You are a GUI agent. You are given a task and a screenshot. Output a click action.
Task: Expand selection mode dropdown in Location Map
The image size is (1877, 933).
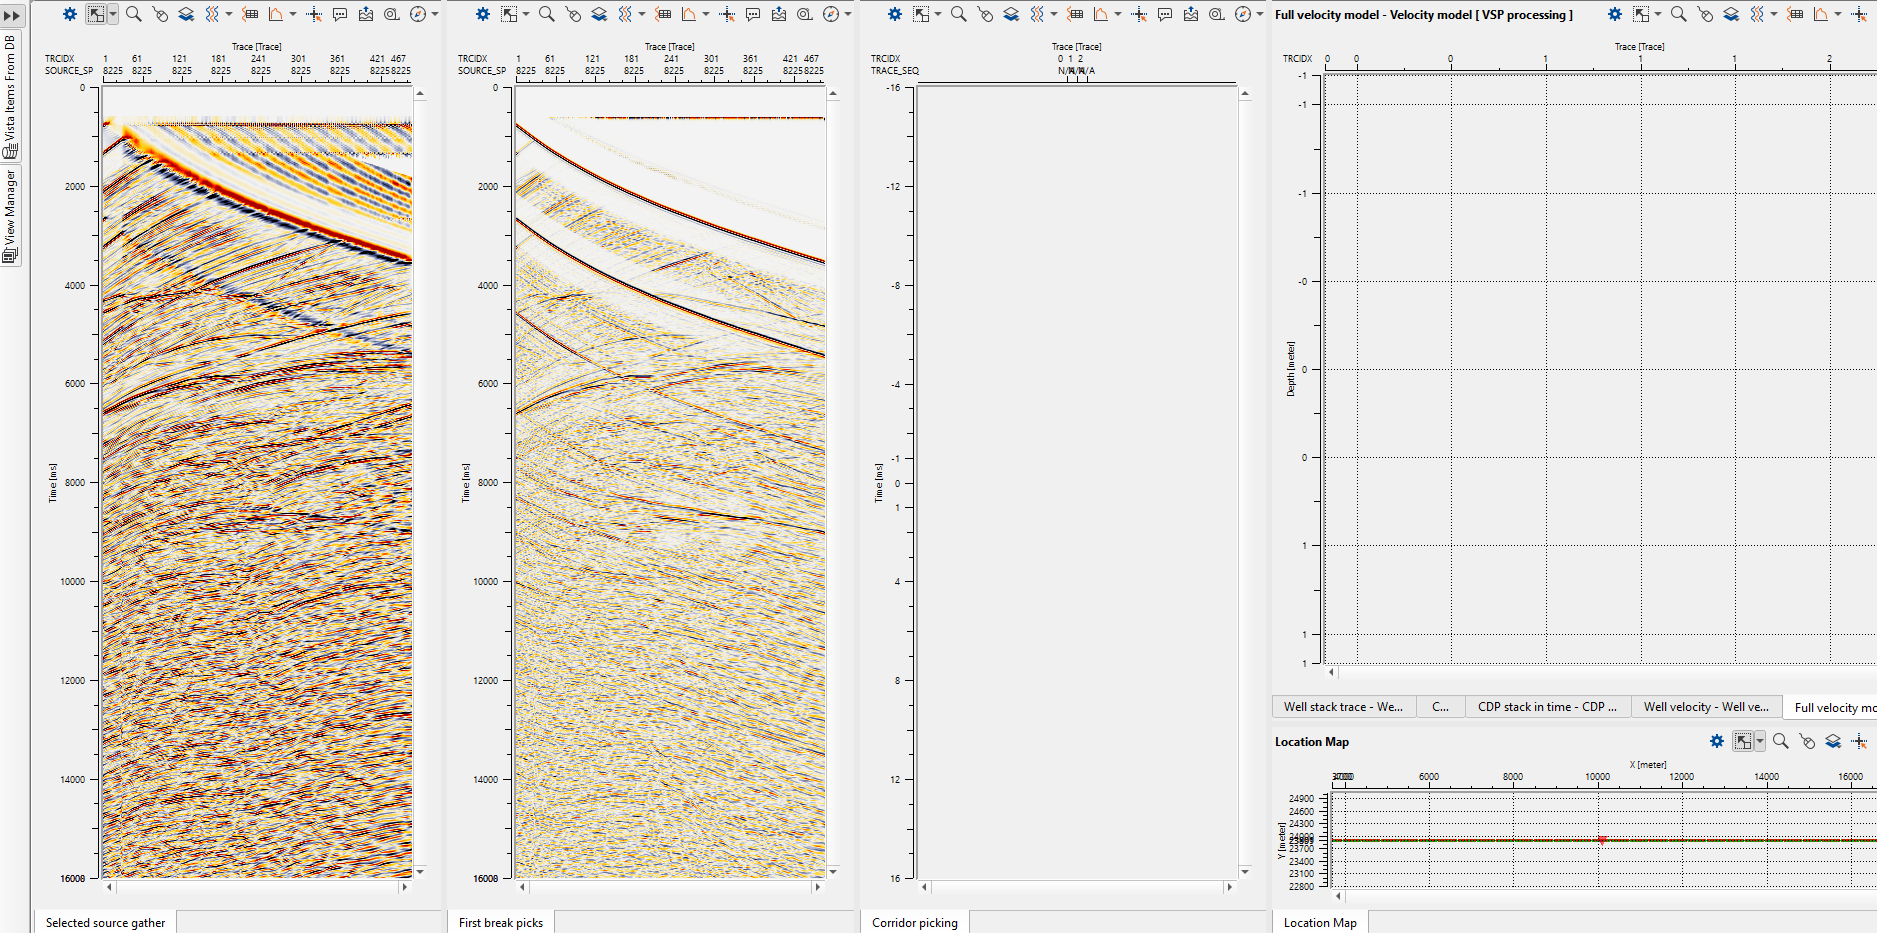click(1760, 741)
